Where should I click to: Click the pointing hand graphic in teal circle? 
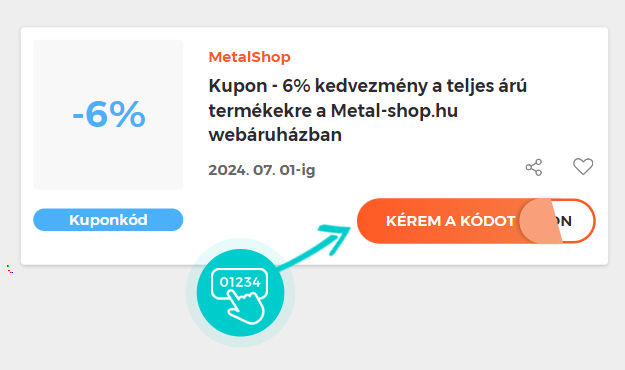point(246,306)
